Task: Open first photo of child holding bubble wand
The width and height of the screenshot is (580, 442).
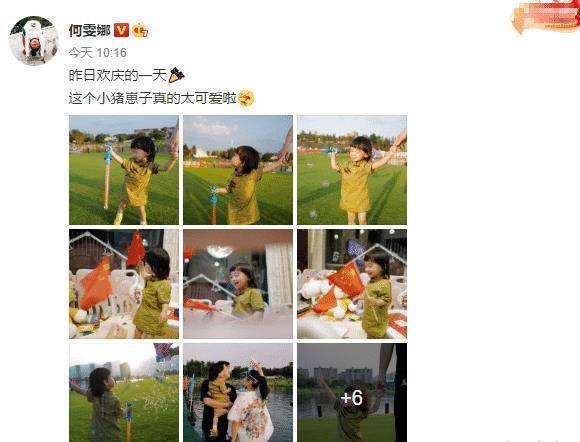Action: pos(124,170)
